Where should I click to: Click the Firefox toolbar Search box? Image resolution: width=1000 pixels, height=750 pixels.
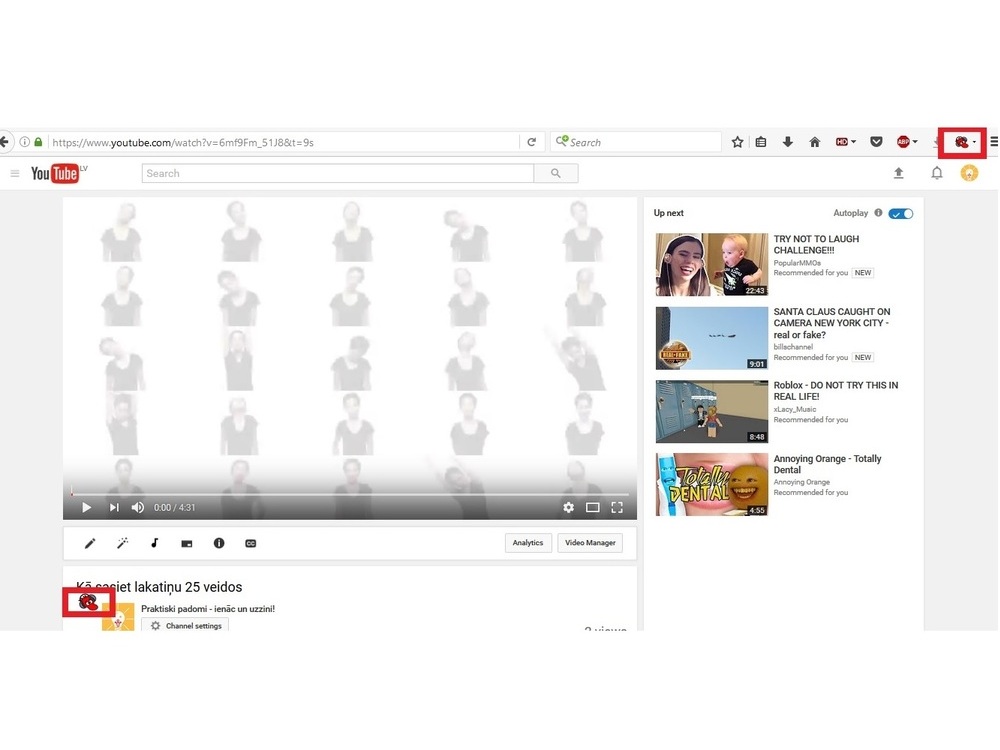pyautogui.click(x=636, y=142)
